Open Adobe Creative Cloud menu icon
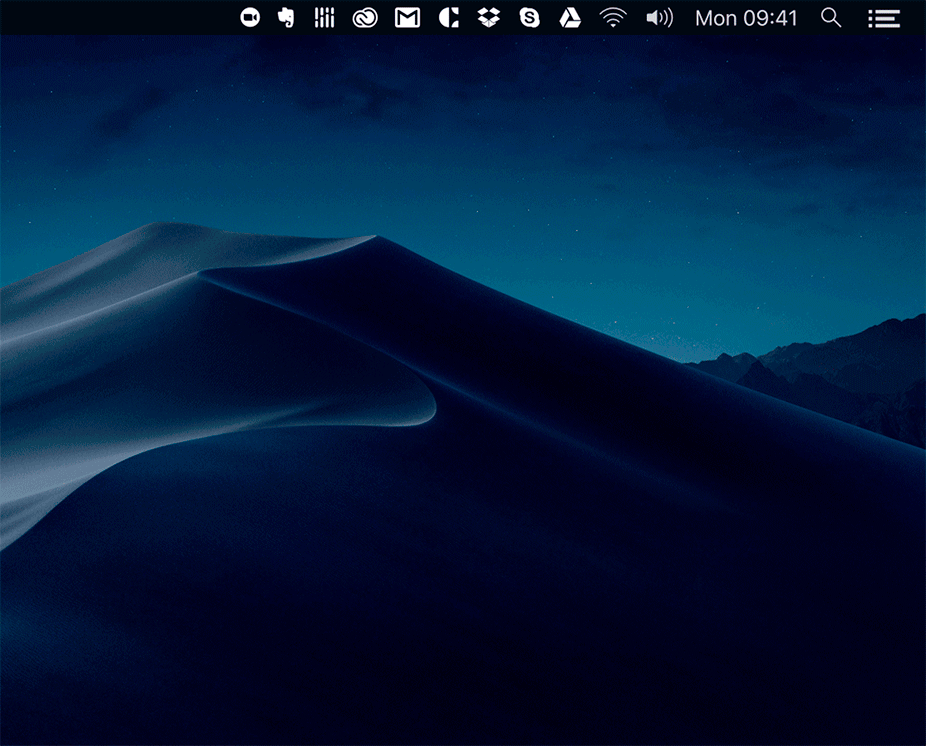 [x=365, y=18]
